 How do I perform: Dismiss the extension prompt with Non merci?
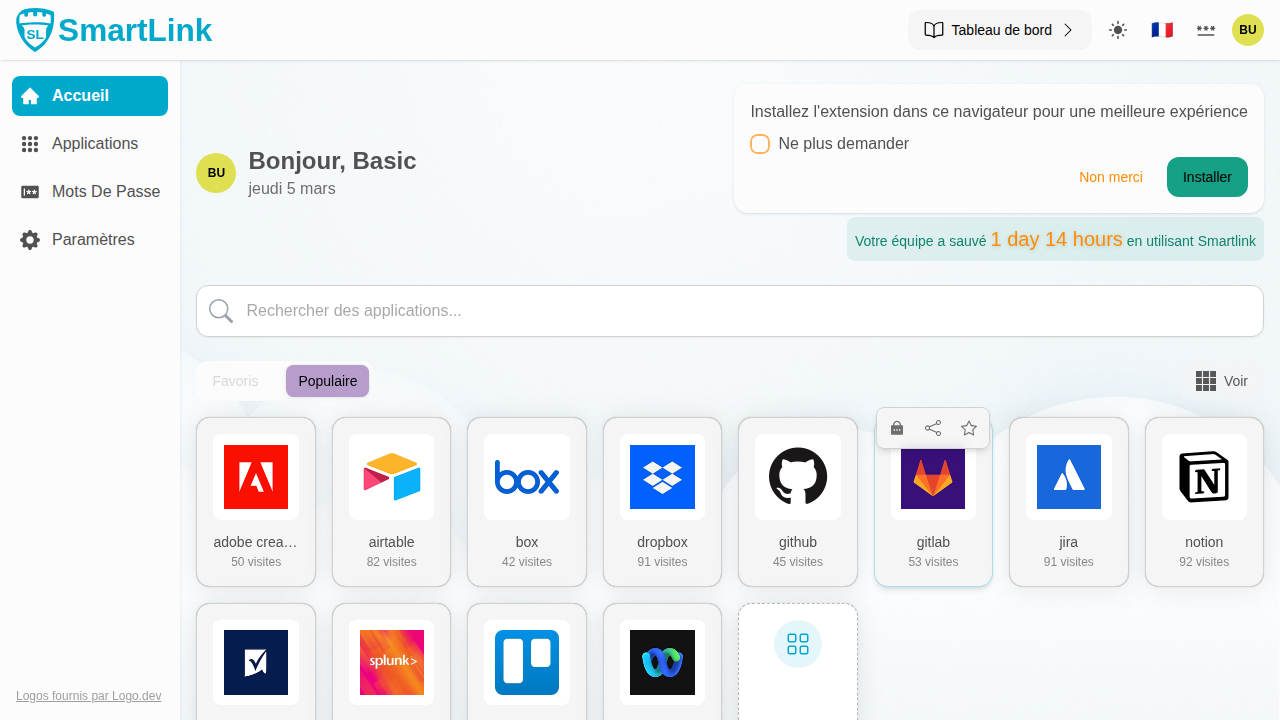point(1110,177)
